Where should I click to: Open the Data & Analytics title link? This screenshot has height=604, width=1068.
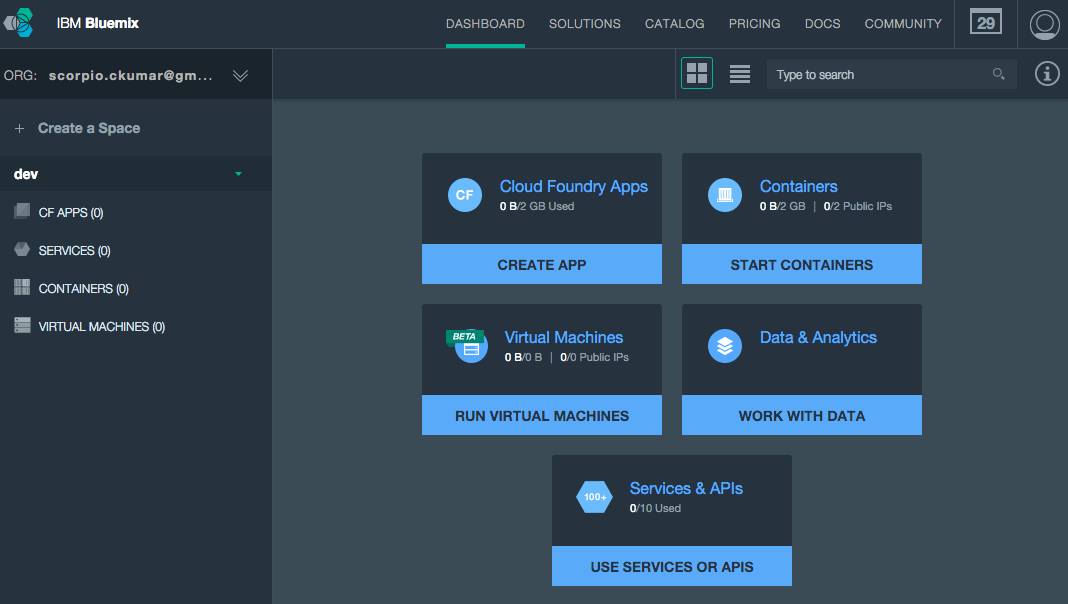pos(818,338)
